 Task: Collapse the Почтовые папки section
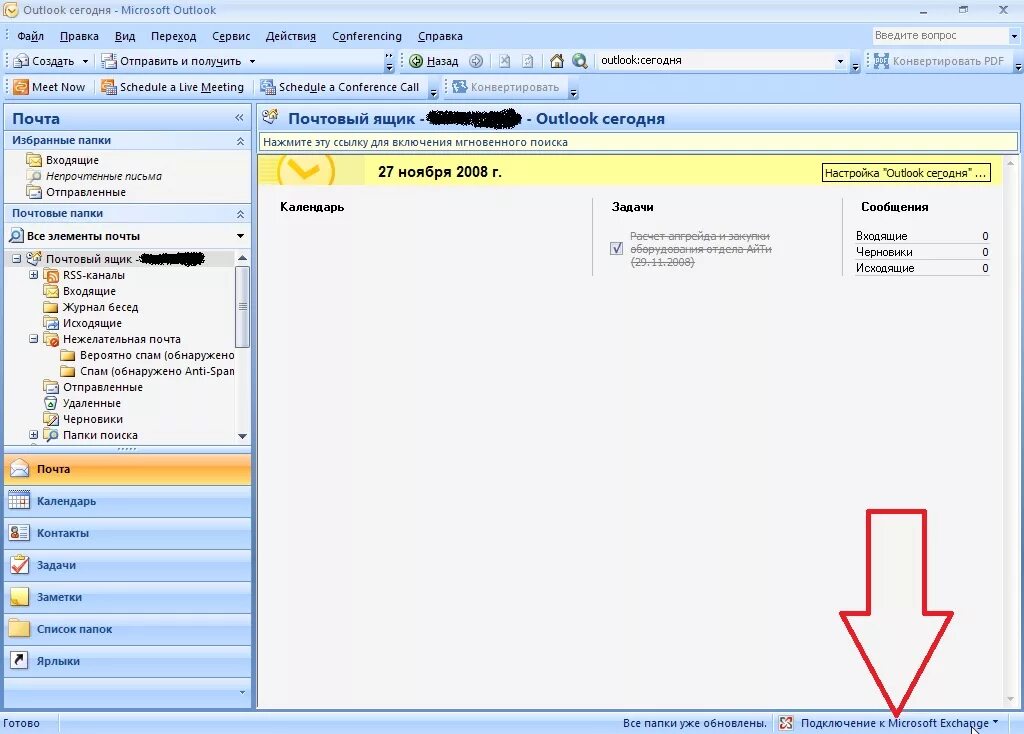pos(240,214)
